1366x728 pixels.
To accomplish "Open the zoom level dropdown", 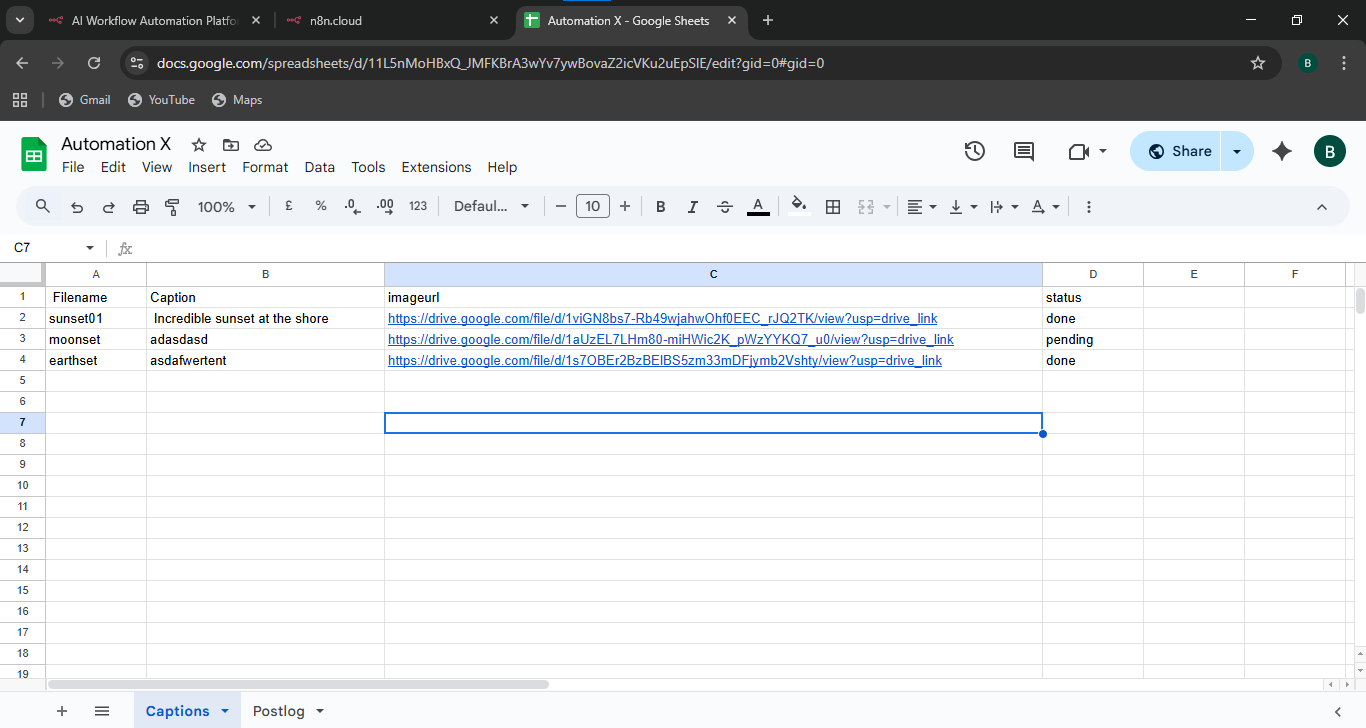I will pyautogui.click(x=225, y=206).
